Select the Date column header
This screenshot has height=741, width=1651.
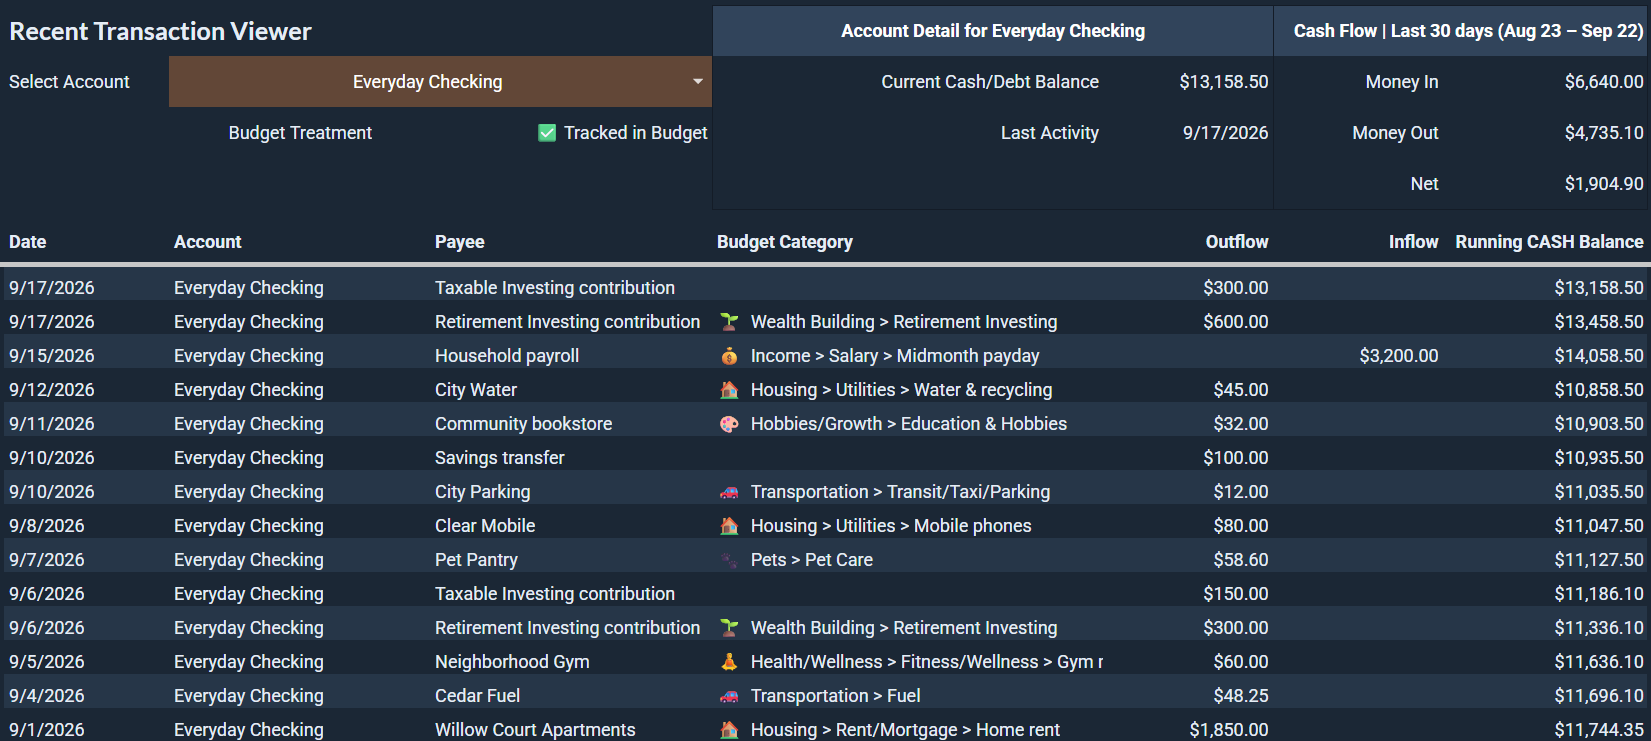coord(28,242)
